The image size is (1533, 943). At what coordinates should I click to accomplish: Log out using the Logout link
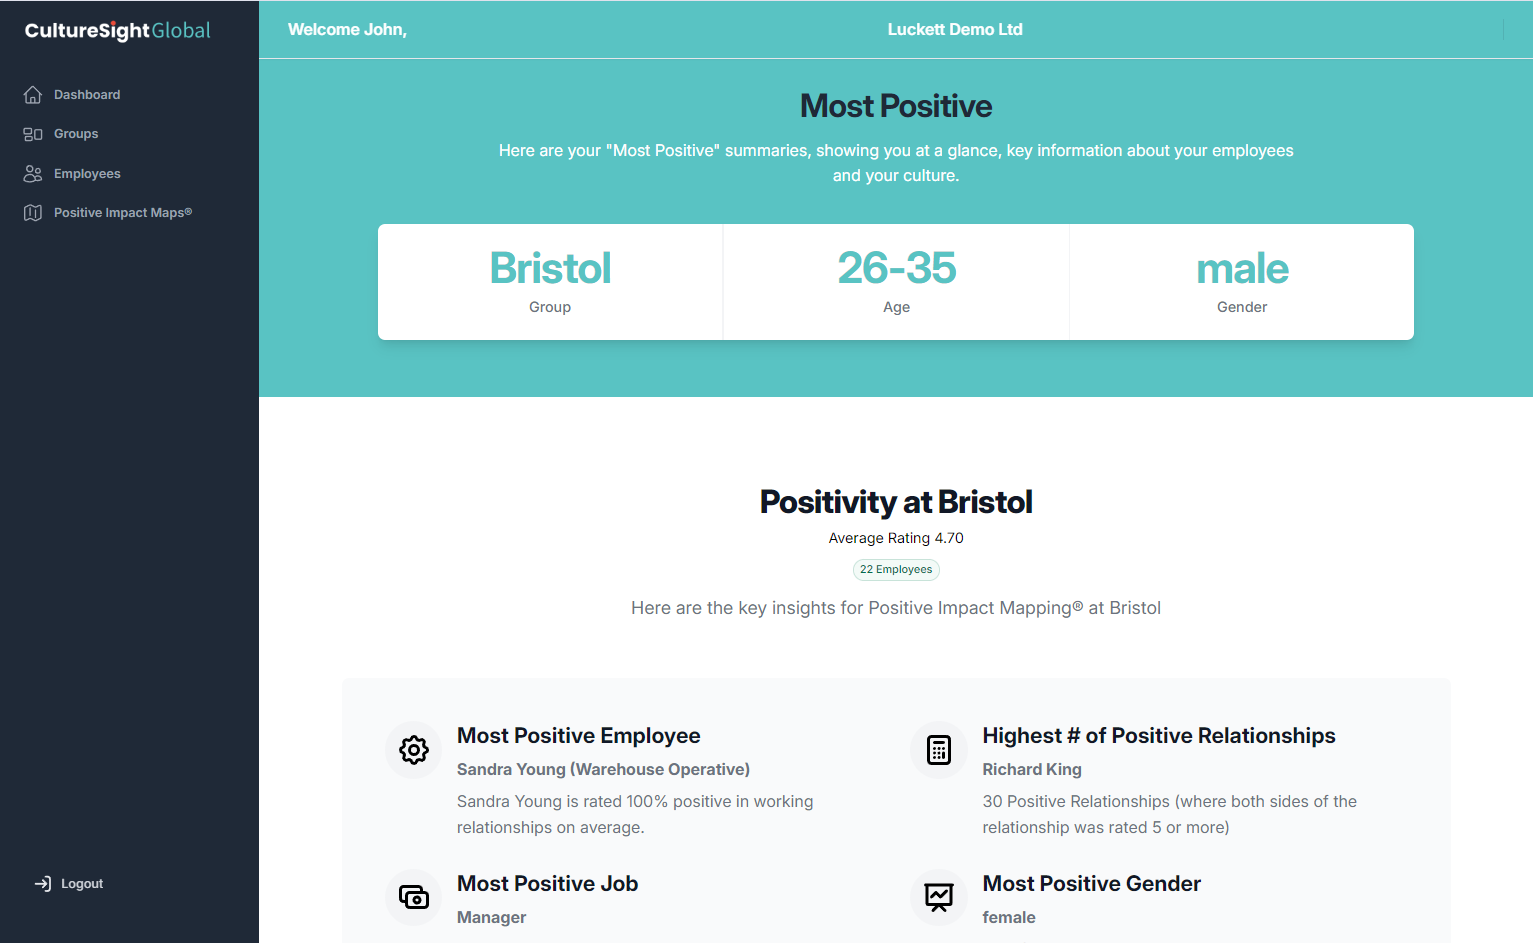tap(82, 884)
